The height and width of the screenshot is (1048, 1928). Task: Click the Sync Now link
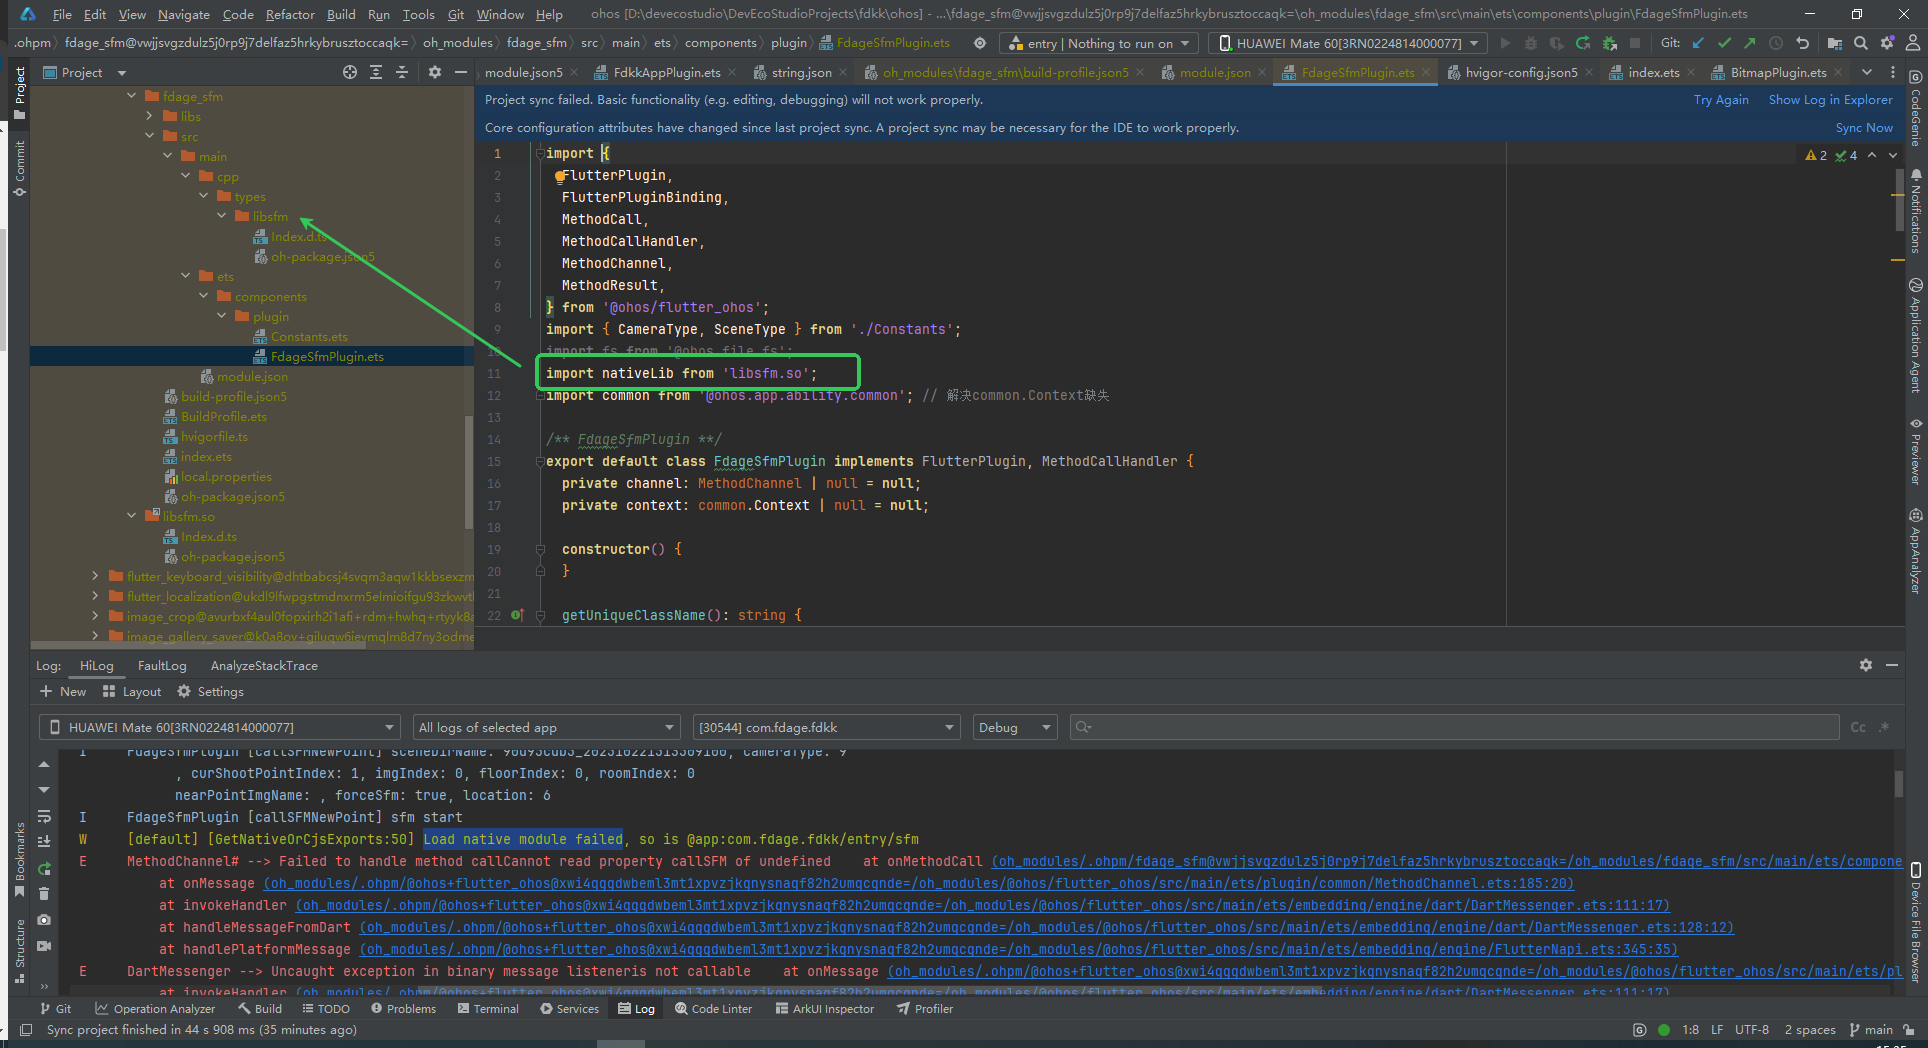[1863, 128]
